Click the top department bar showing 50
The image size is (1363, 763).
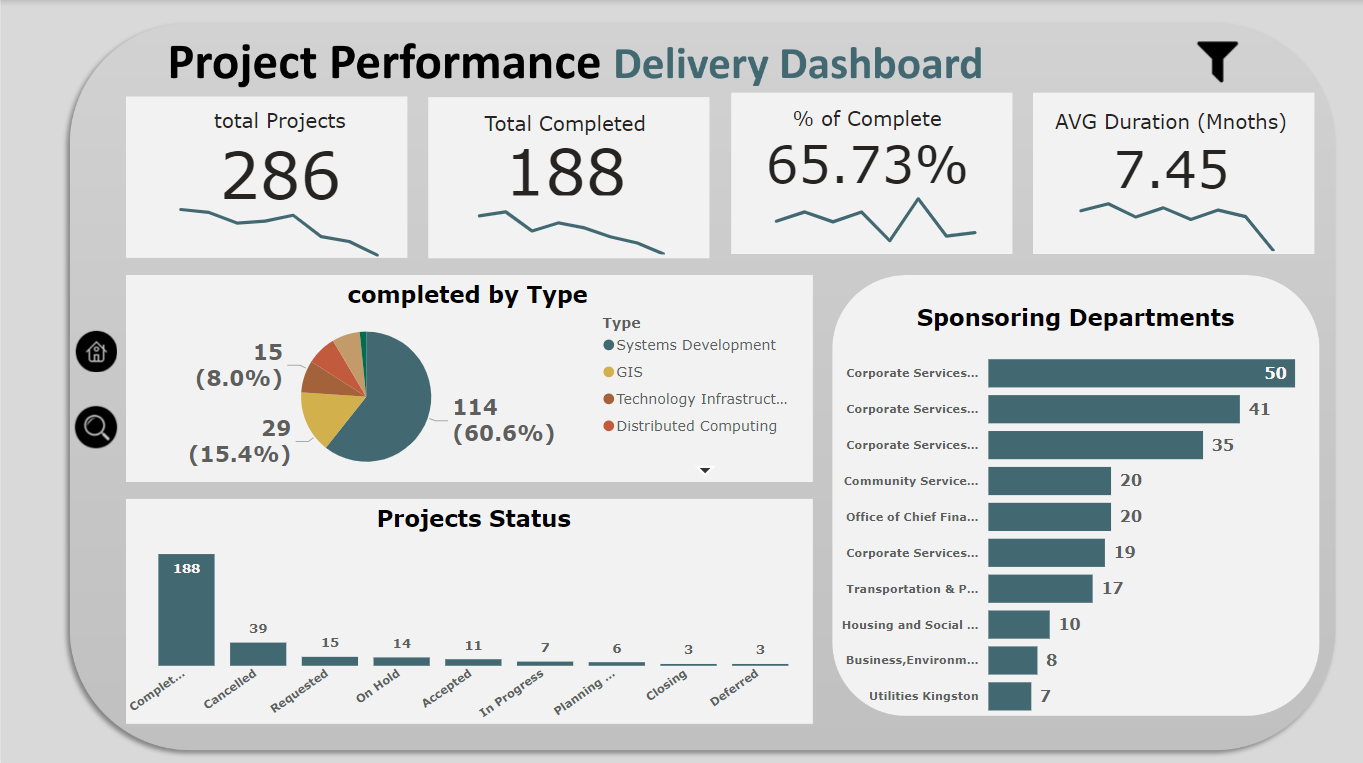click(x=1140, y=373)
